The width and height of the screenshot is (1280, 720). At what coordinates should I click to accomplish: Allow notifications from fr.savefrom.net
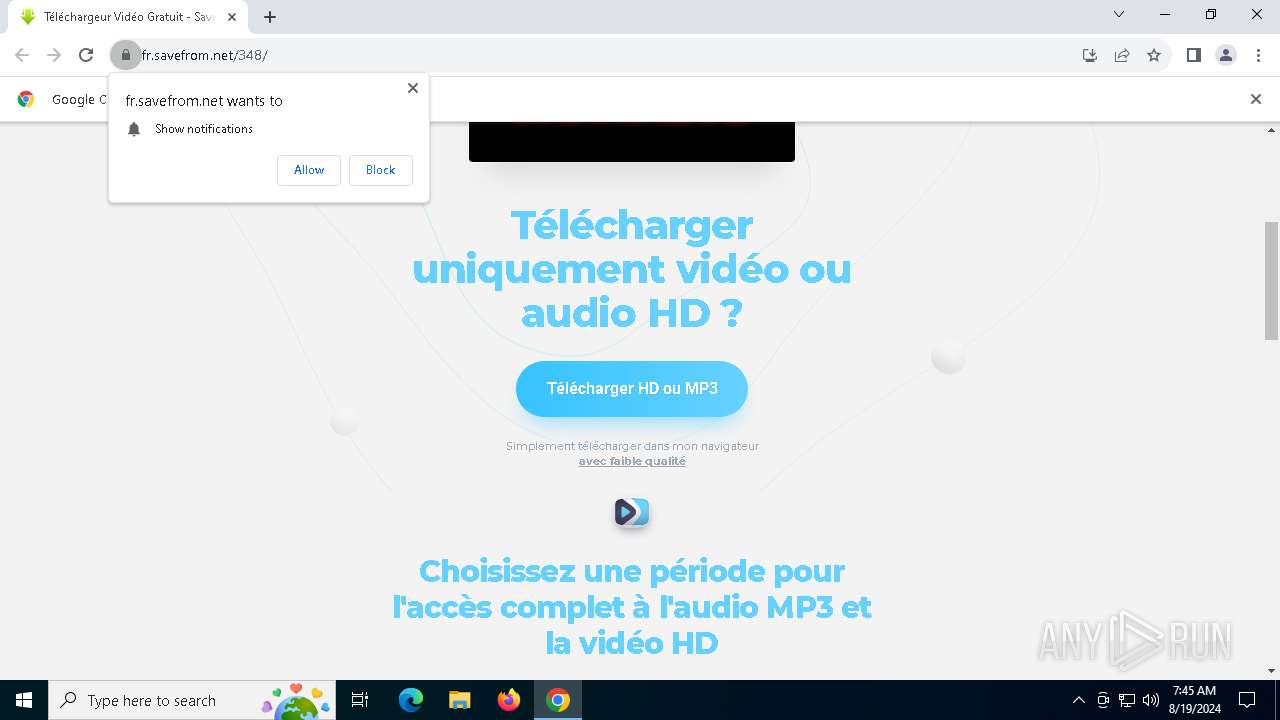tap(309, 170)
